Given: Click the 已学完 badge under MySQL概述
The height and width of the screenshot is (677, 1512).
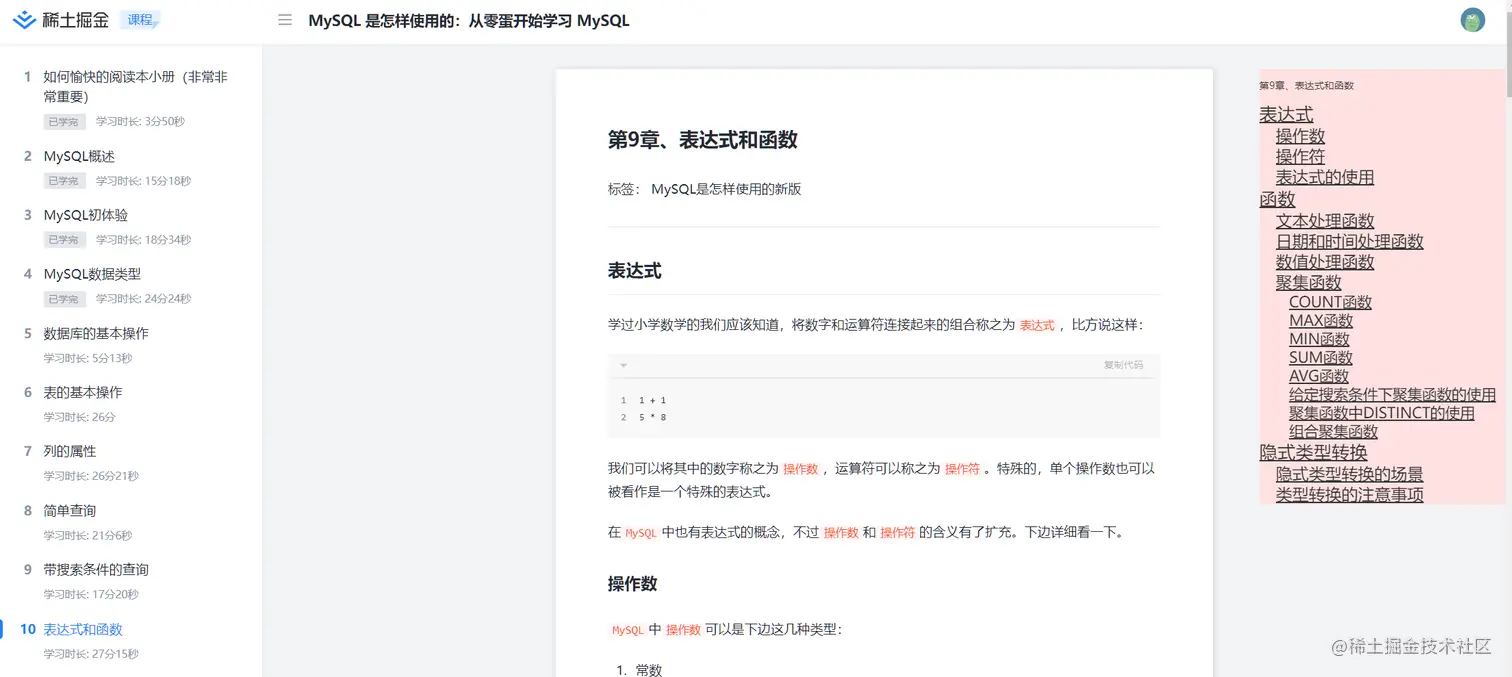Looking at the screenshot, I should click(x=62, y=181).
